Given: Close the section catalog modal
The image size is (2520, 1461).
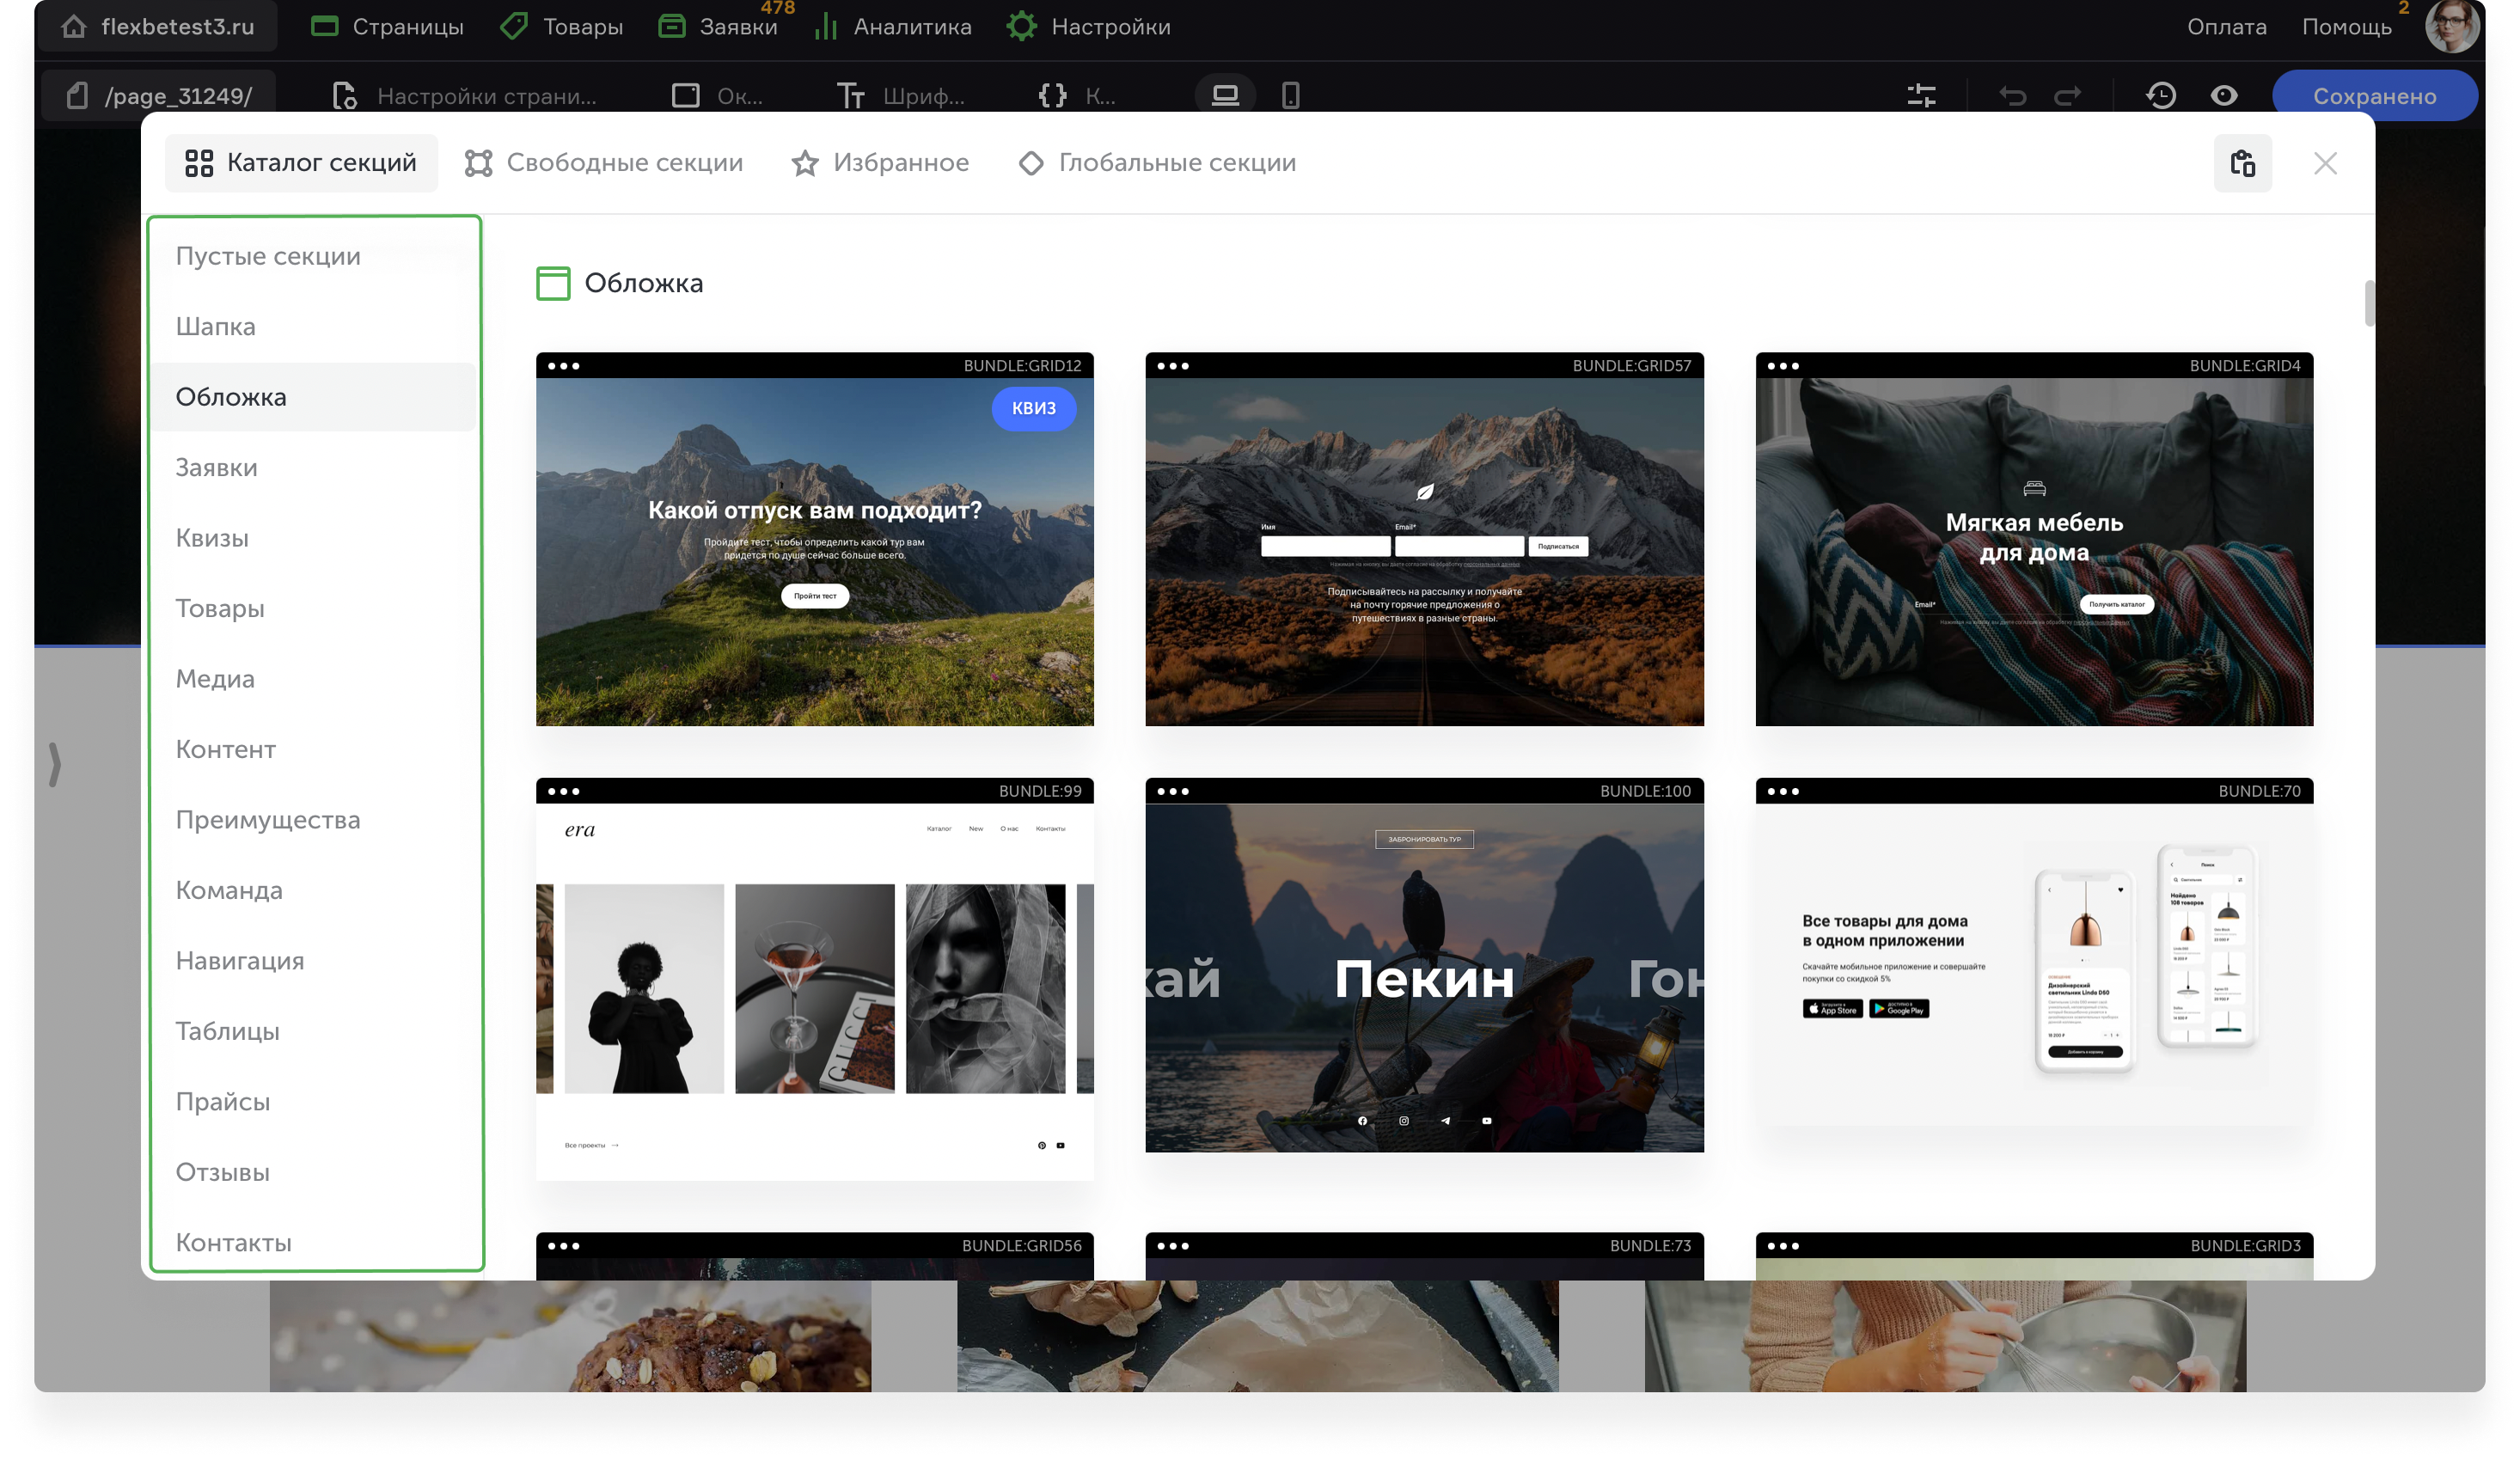Looking at the screenshot, I should (2325, 163).
